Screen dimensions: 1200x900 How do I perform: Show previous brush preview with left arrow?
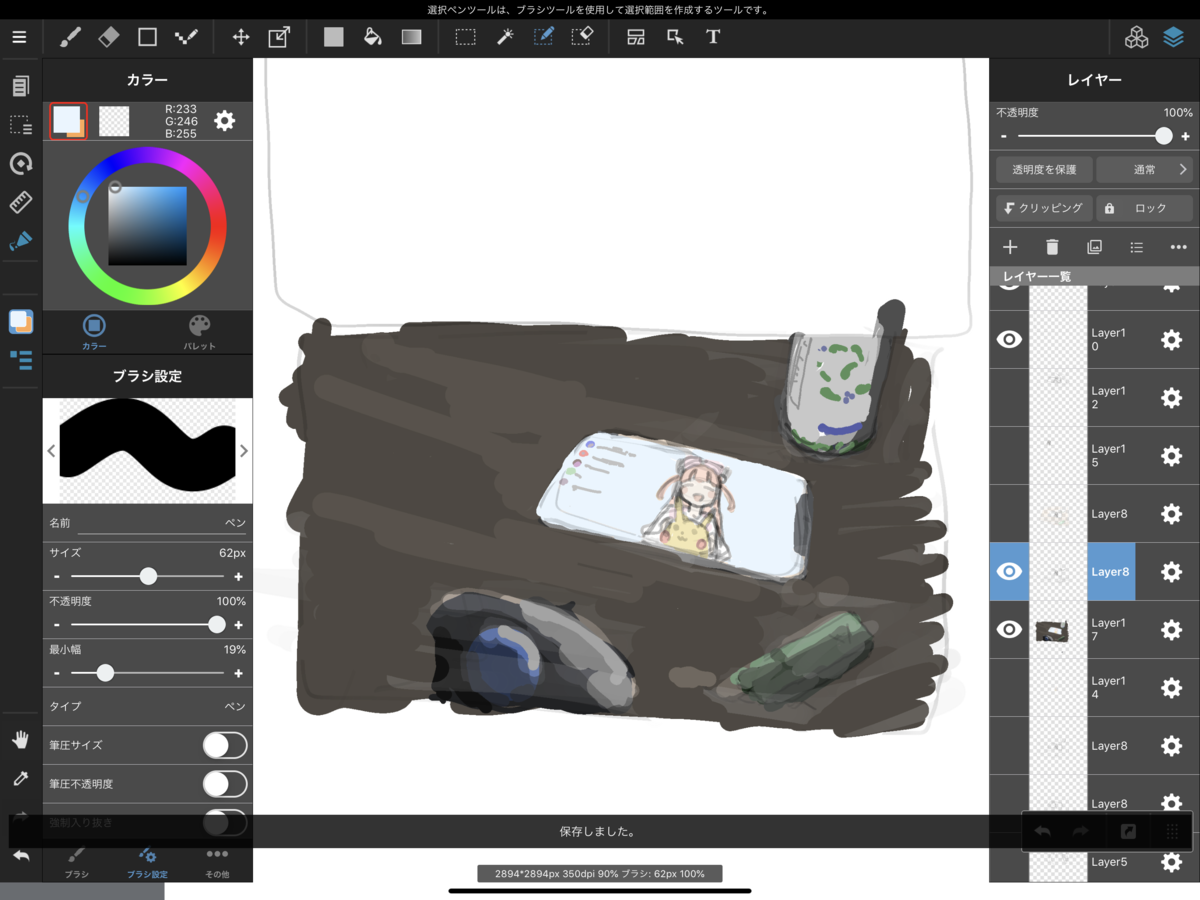pos(52,451)
